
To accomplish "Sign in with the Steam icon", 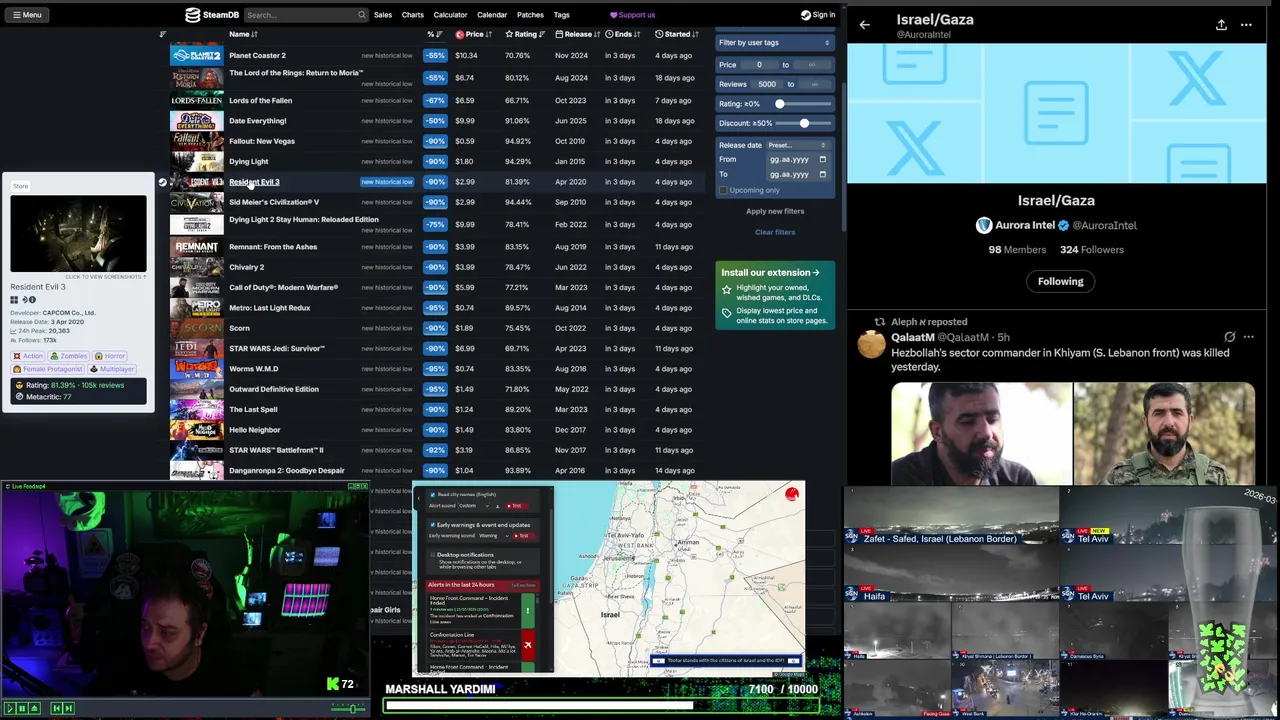I will [x=818, y=15].
